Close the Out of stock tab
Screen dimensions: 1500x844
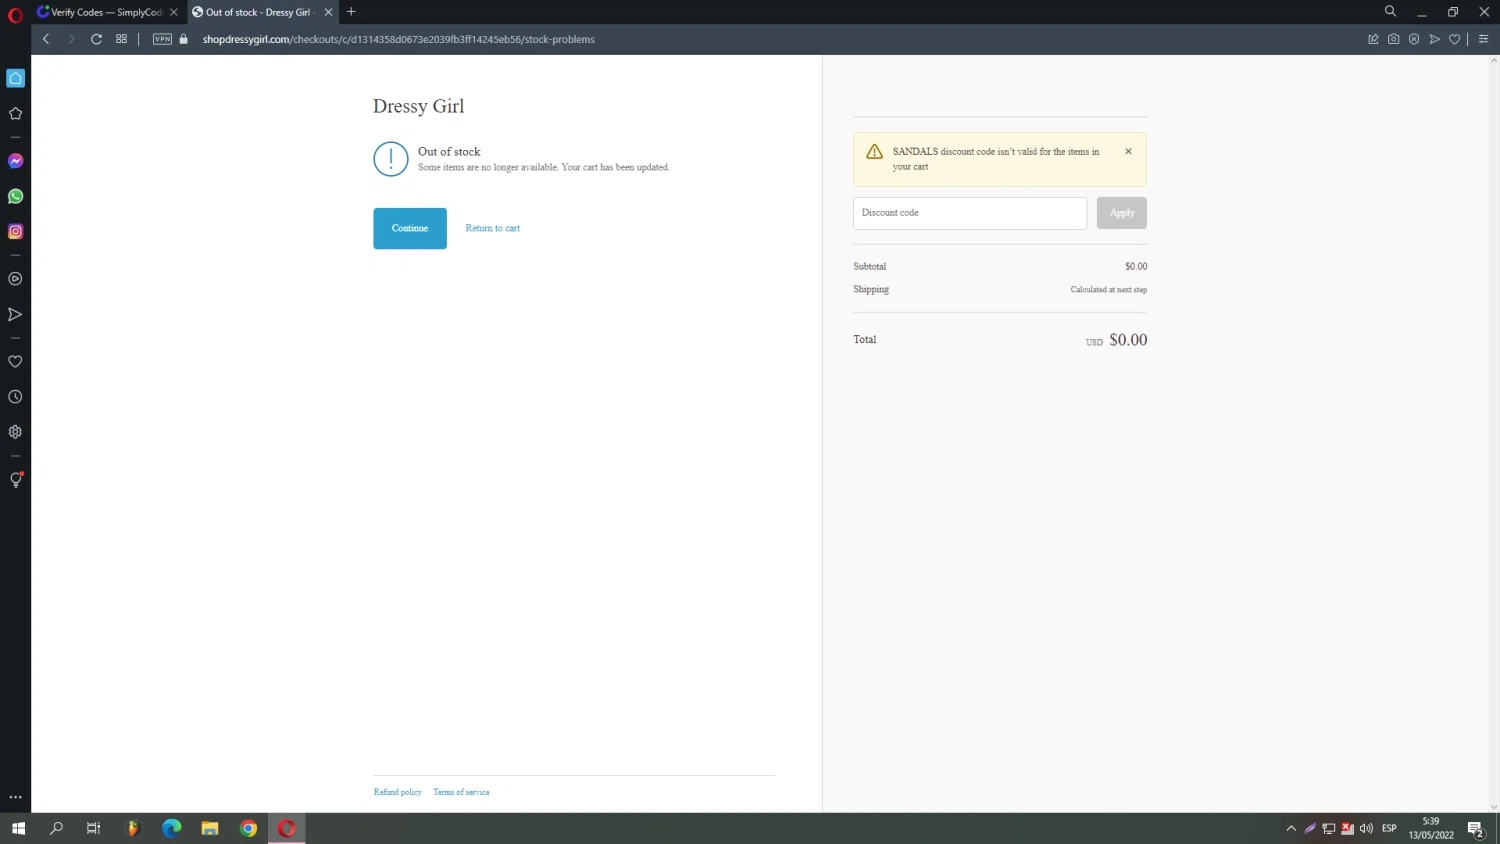[328, 12]
